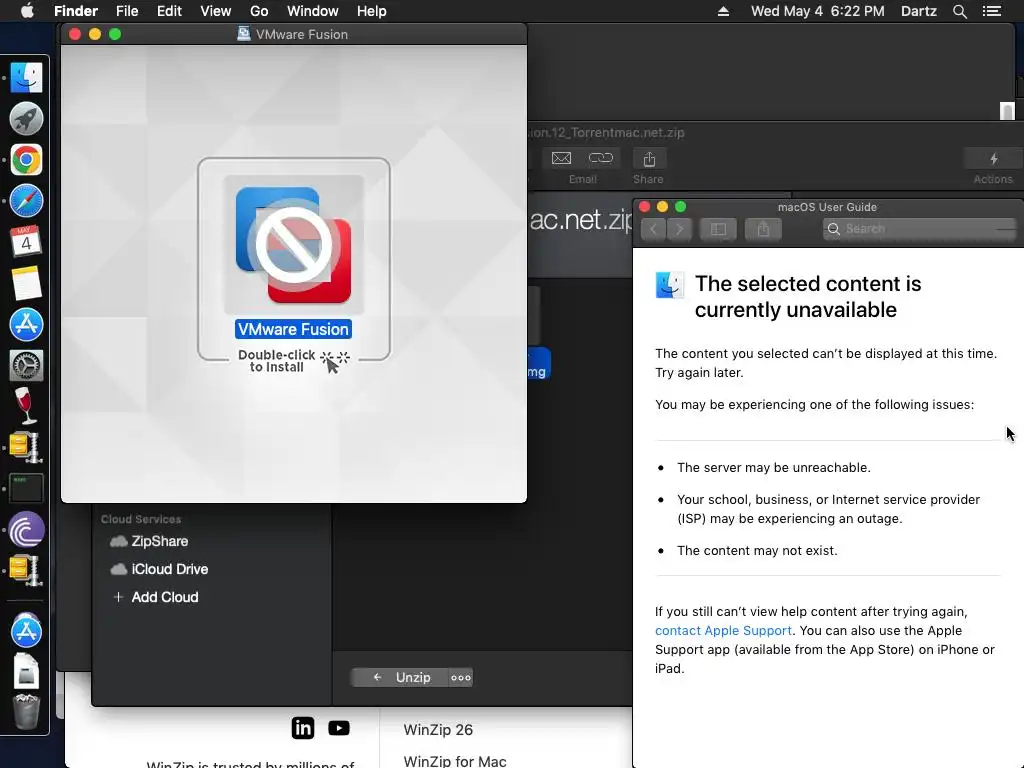Screen dimensions: 1024x768
Task: Open LinkedIn icon on WinZip page
Action: point(302,728)
